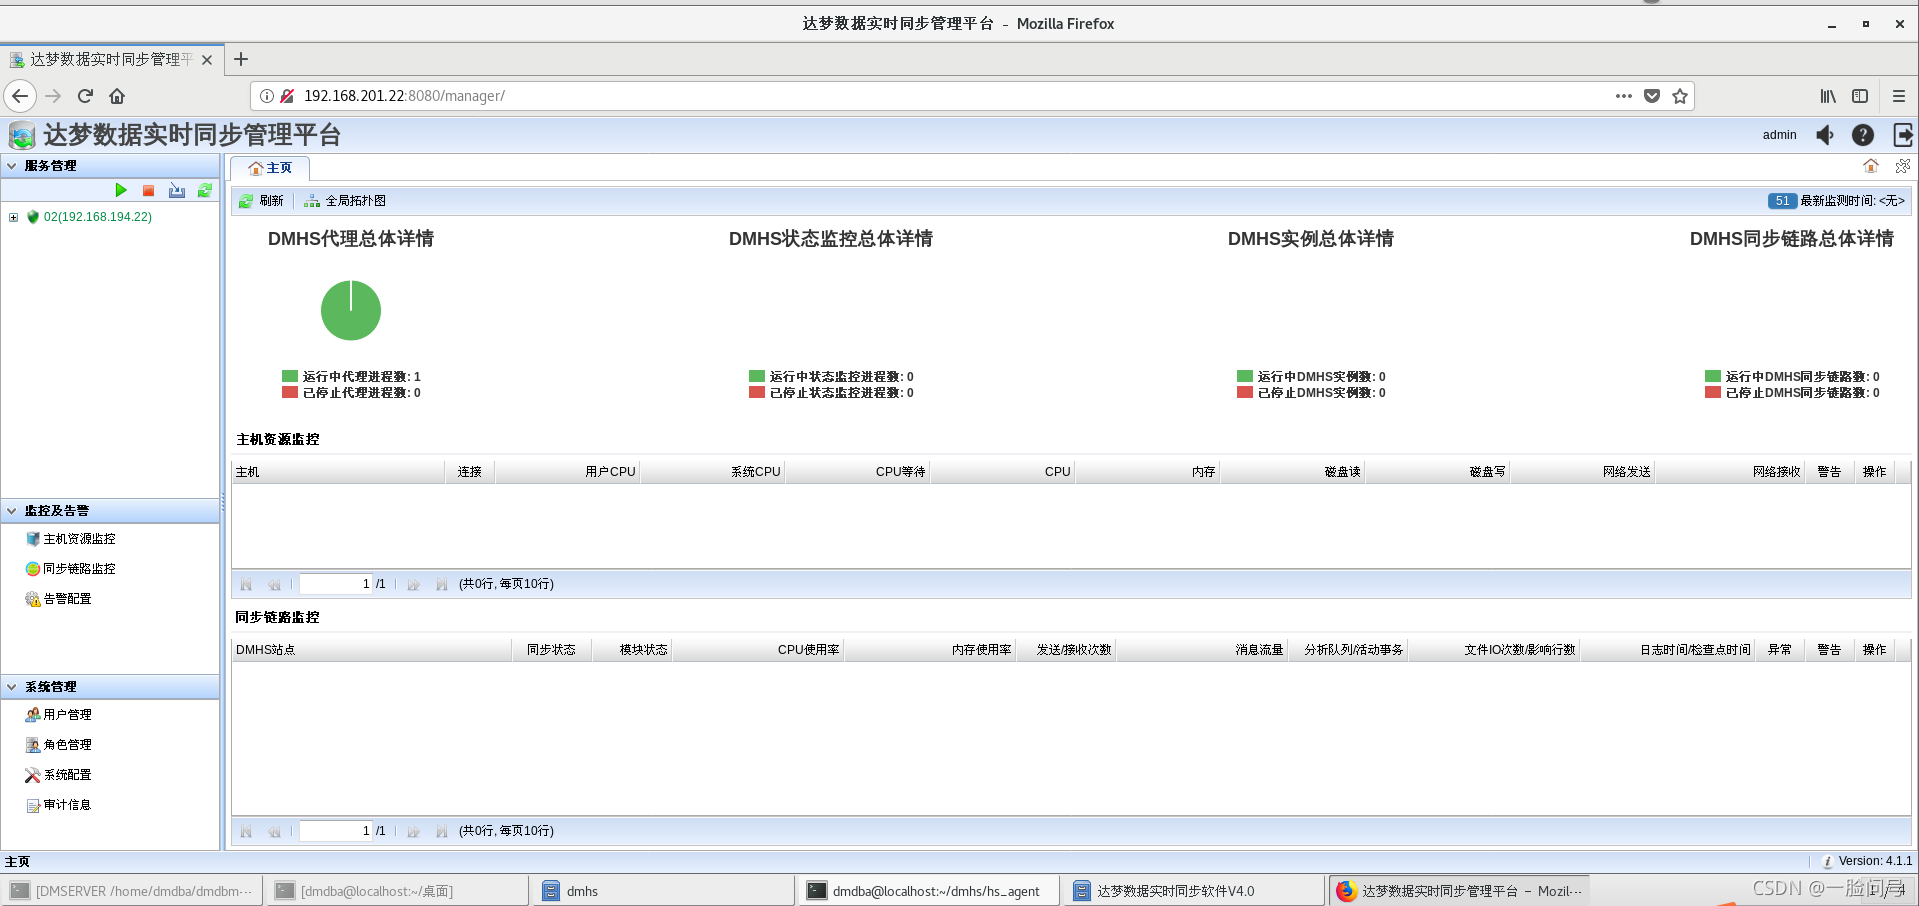Click the Firefox back button
Screen dimensions: 1919x906
20,96
